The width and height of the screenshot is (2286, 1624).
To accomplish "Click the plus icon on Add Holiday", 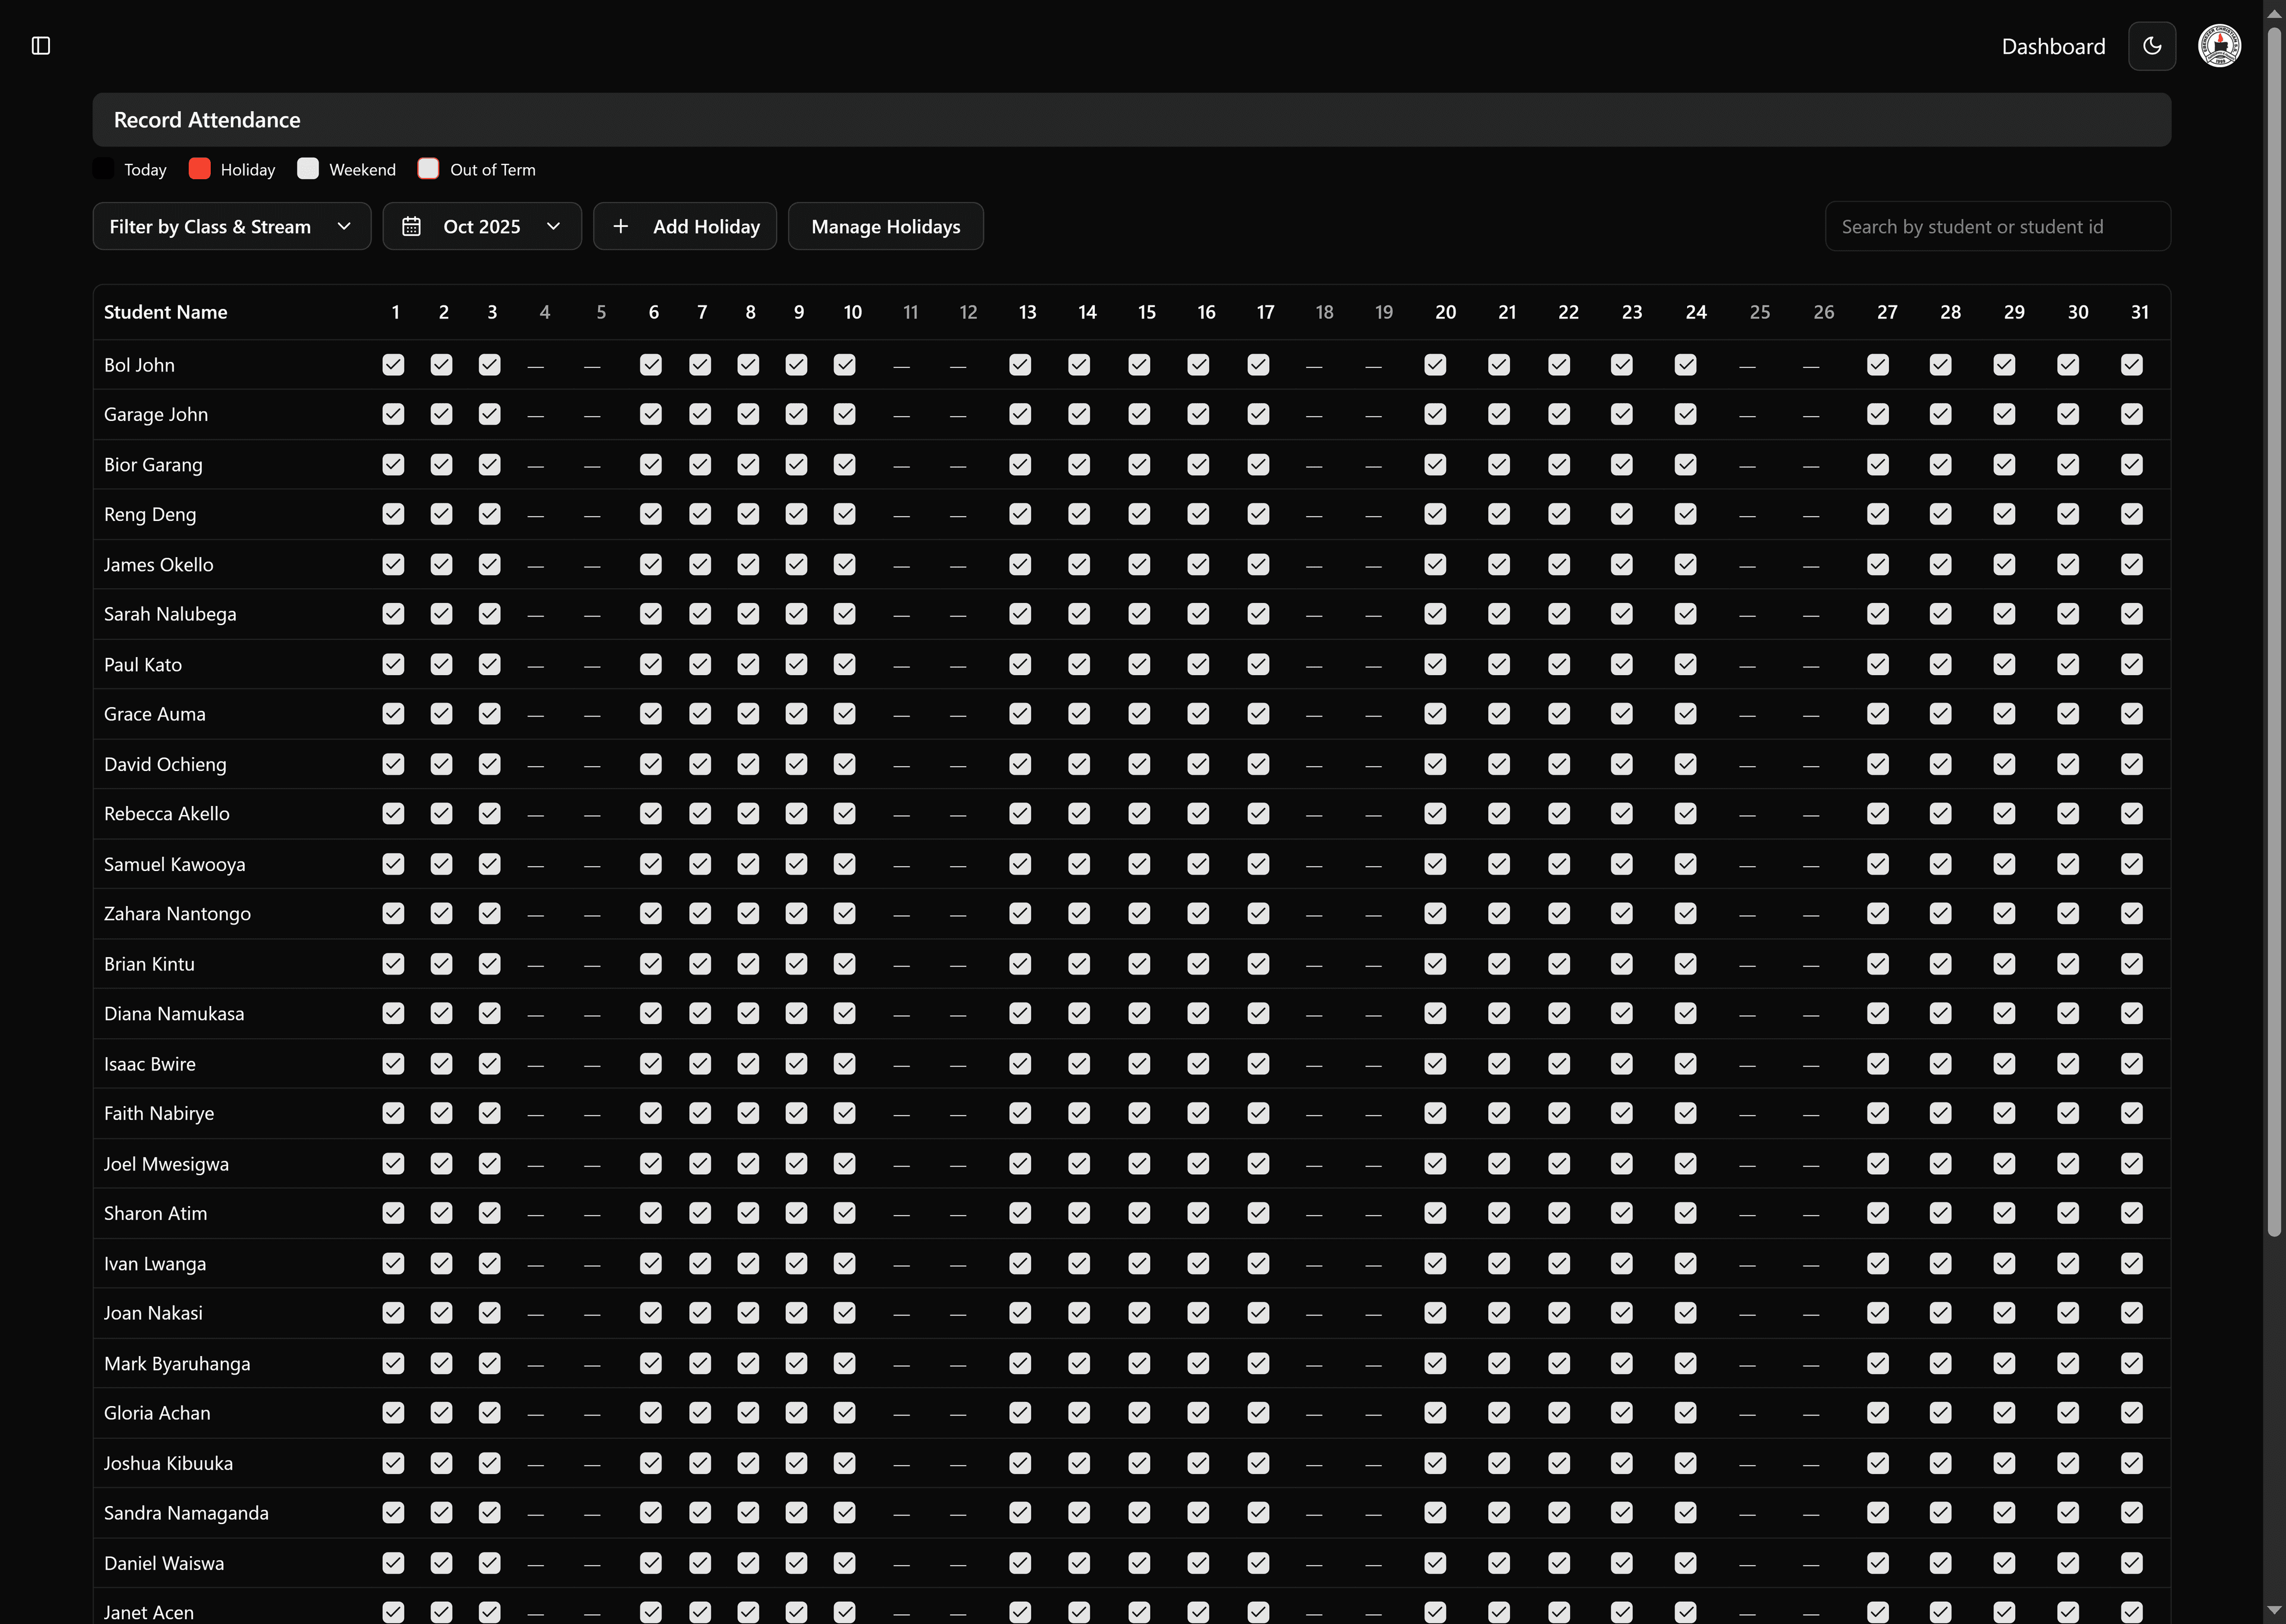I will (621, 227).
